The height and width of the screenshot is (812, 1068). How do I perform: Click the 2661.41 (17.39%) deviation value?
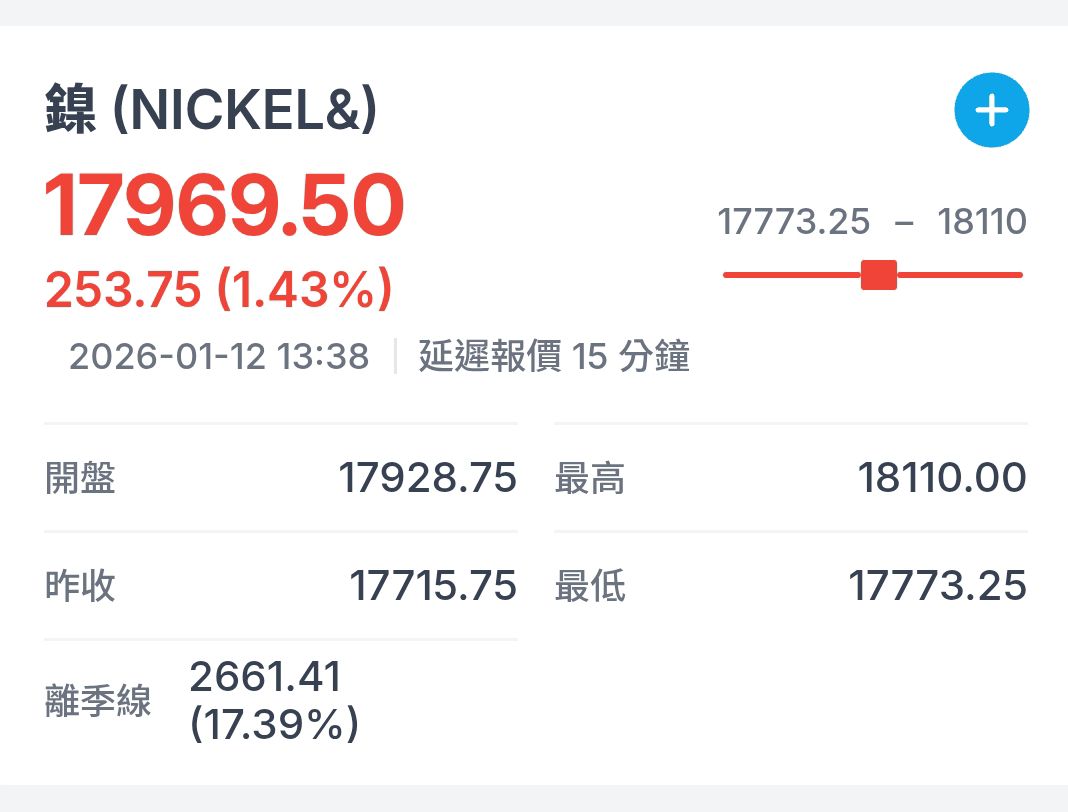point(274,700)
